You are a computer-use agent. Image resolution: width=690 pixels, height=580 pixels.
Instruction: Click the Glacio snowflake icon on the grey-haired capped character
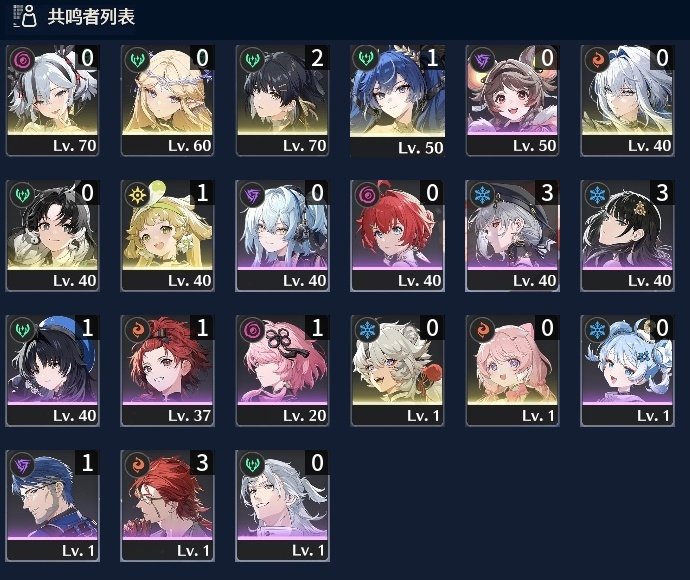tap(482, 194)
